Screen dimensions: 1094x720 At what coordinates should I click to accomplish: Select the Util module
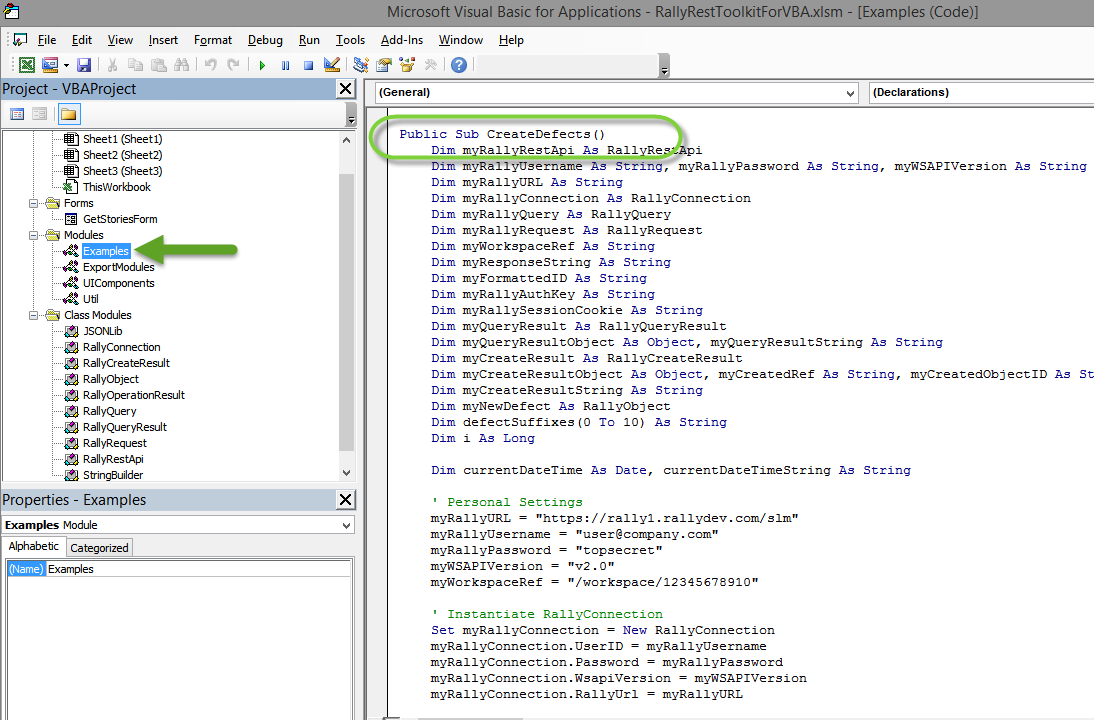(x=91, y=299)
